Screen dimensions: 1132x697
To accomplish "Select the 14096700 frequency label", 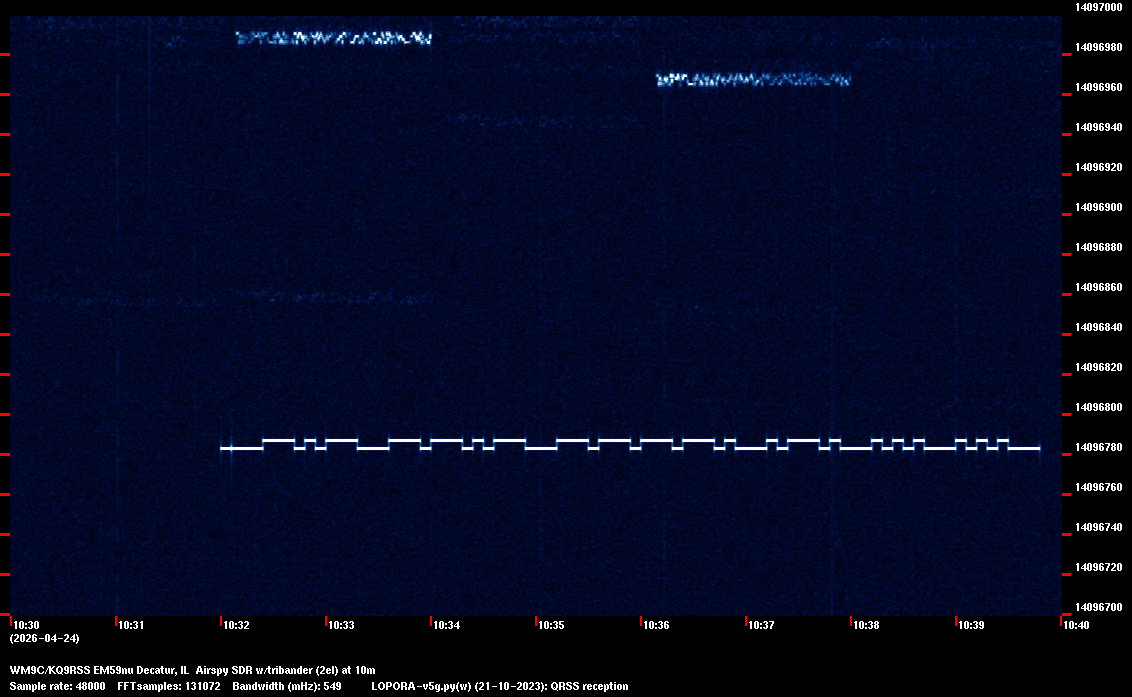I will [1098, 607].
